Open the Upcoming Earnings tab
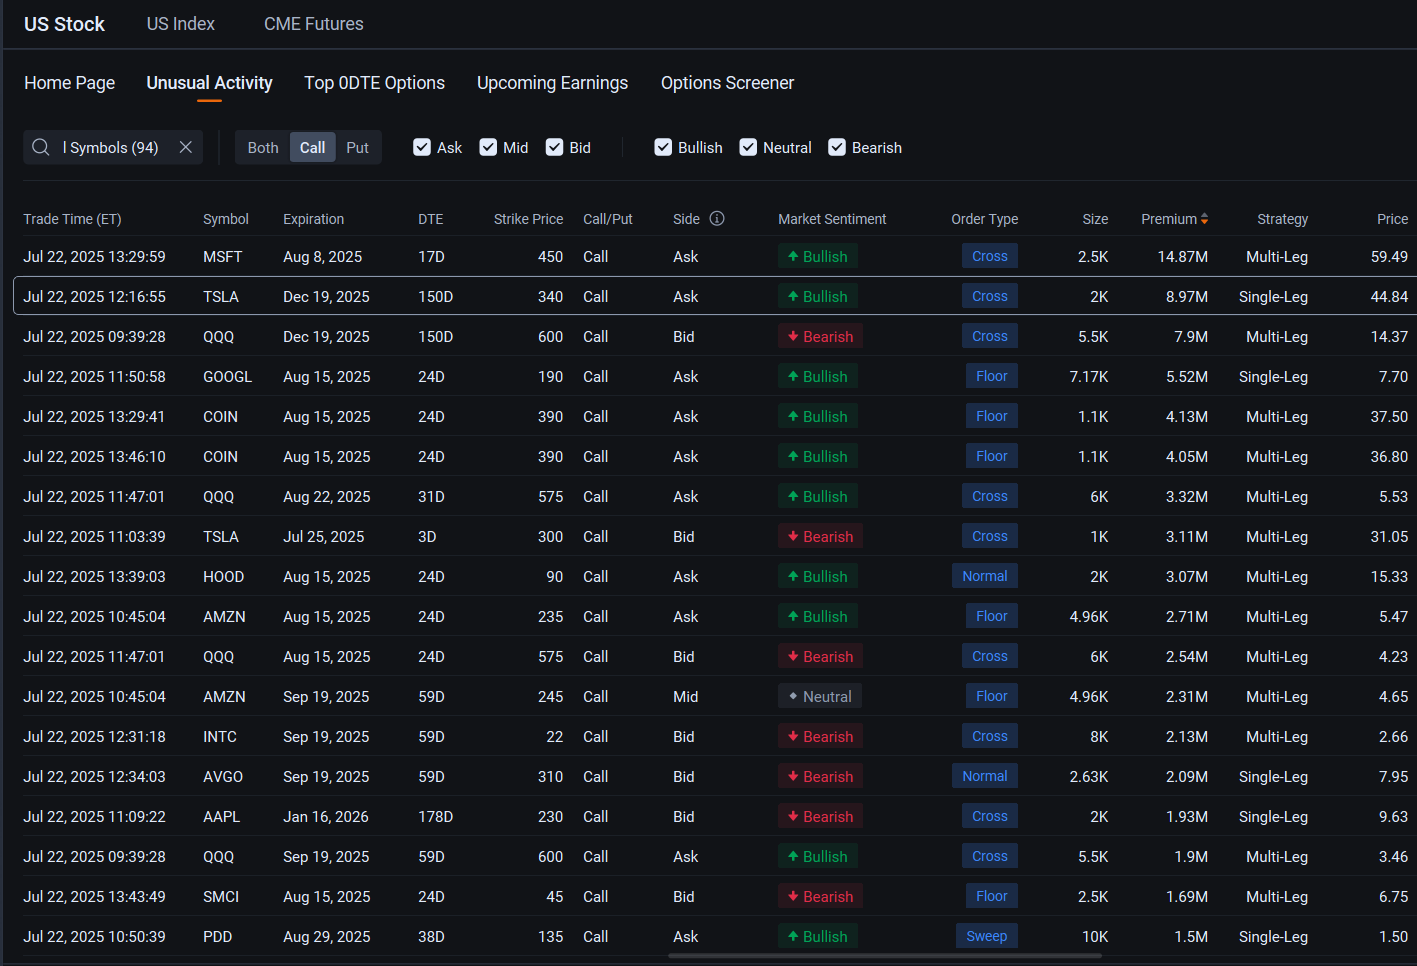This screenshot has height=966, width=1417. point(552,83)
